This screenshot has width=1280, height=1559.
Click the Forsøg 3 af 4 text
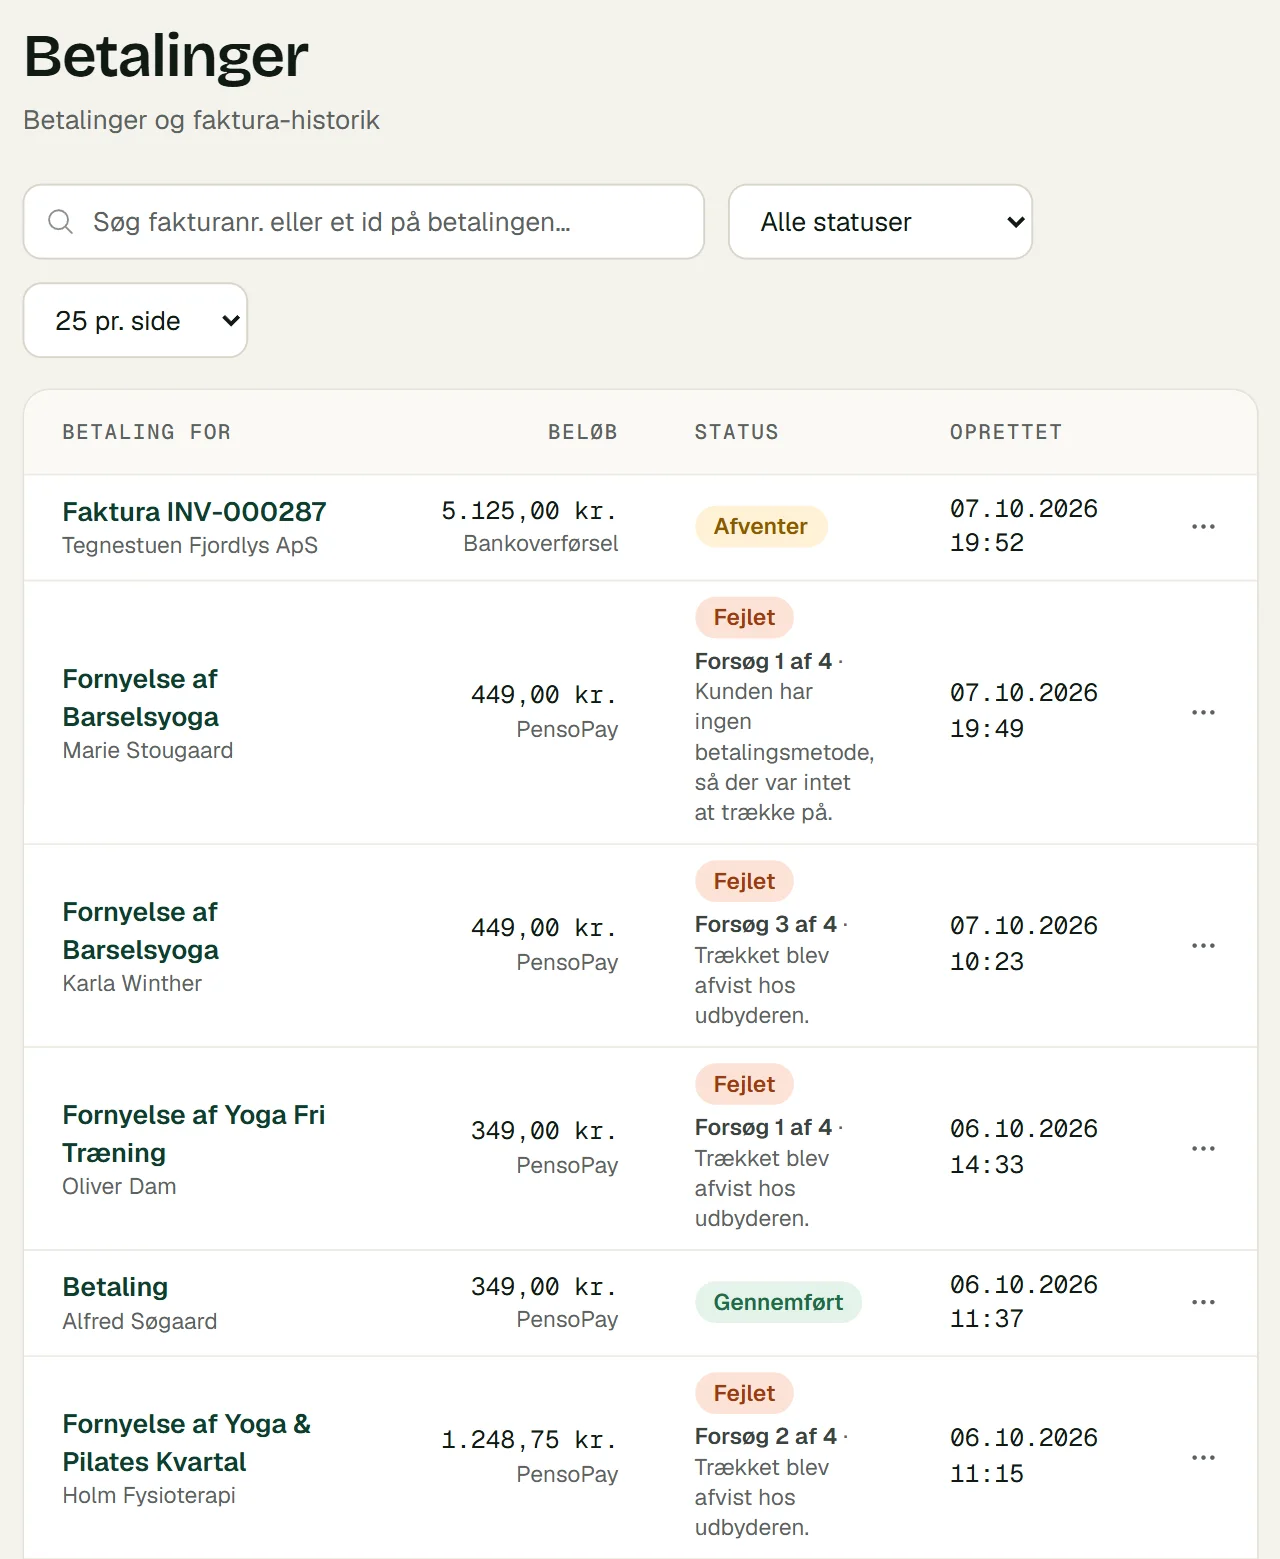pos(766,925)
